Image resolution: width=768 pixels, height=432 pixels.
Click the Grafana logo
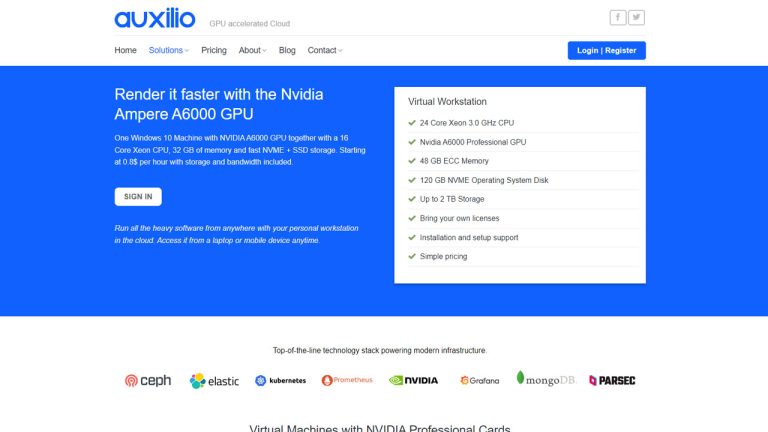(x=479, y=380)
